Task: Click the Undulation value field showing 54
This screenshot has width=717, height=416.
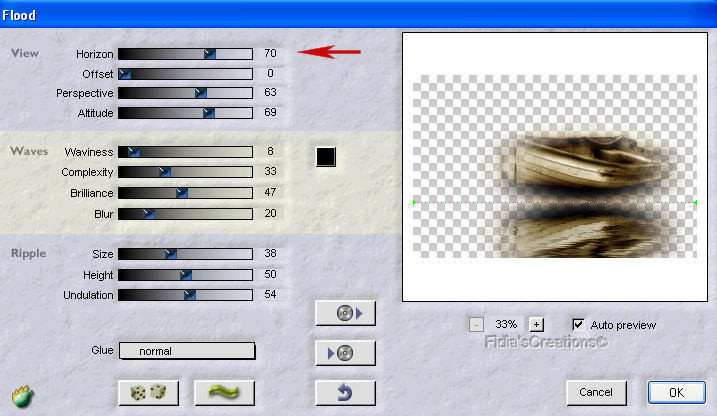Action: coord(270,294)
